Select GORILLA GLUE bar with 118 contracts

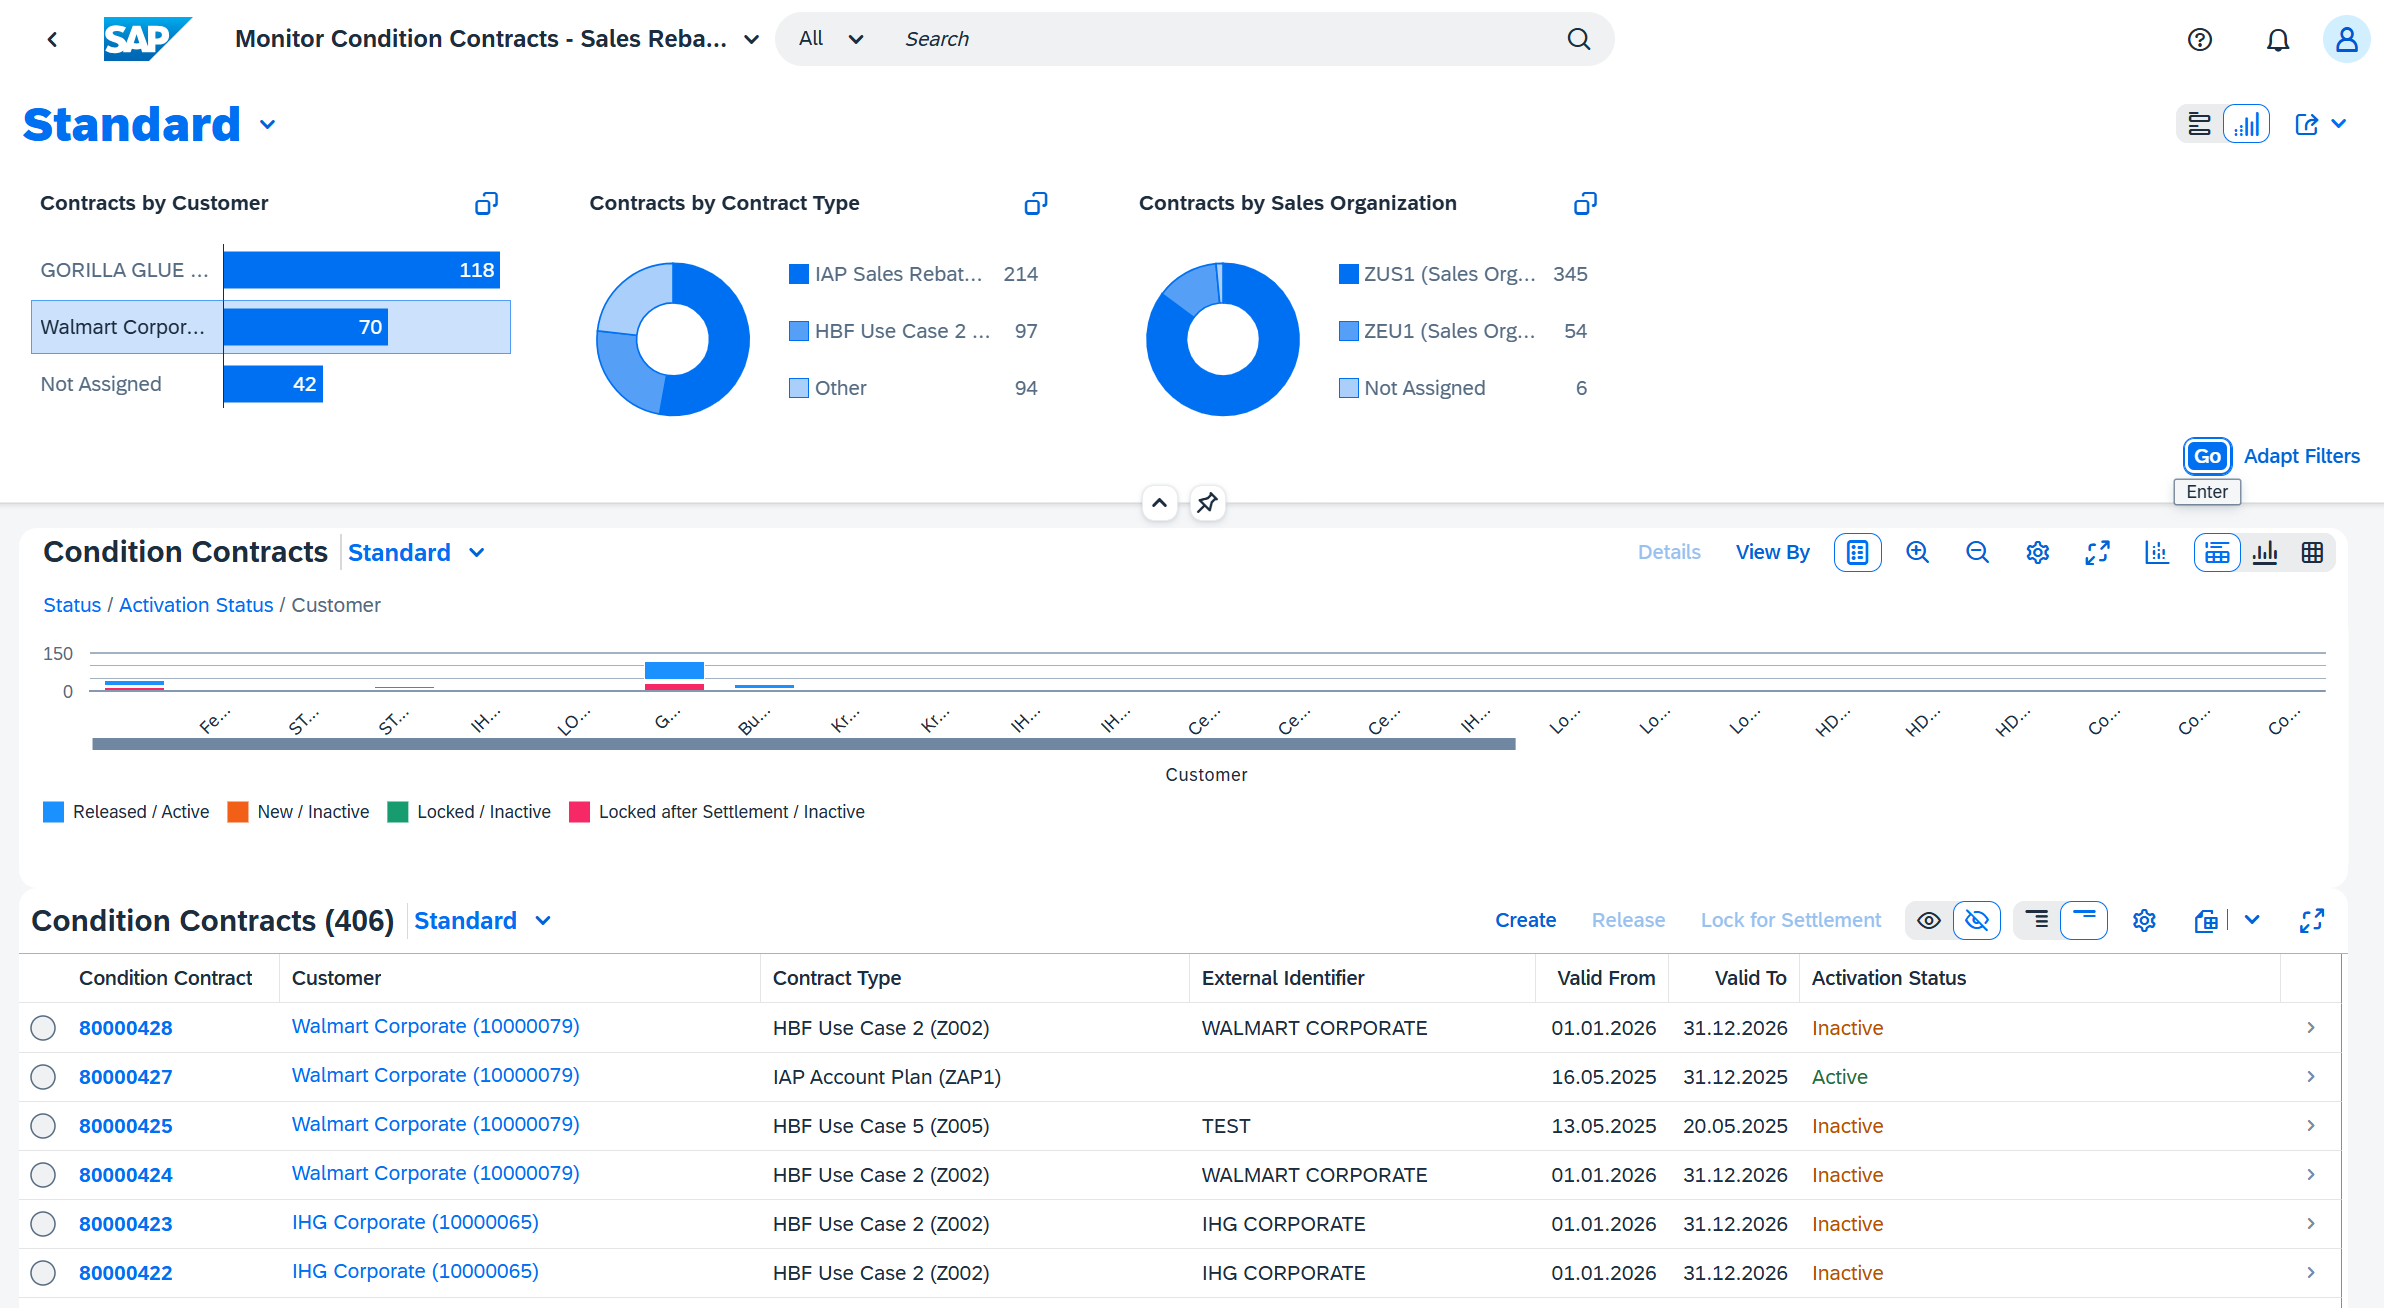pyautogui.click(x=361, y=271)
